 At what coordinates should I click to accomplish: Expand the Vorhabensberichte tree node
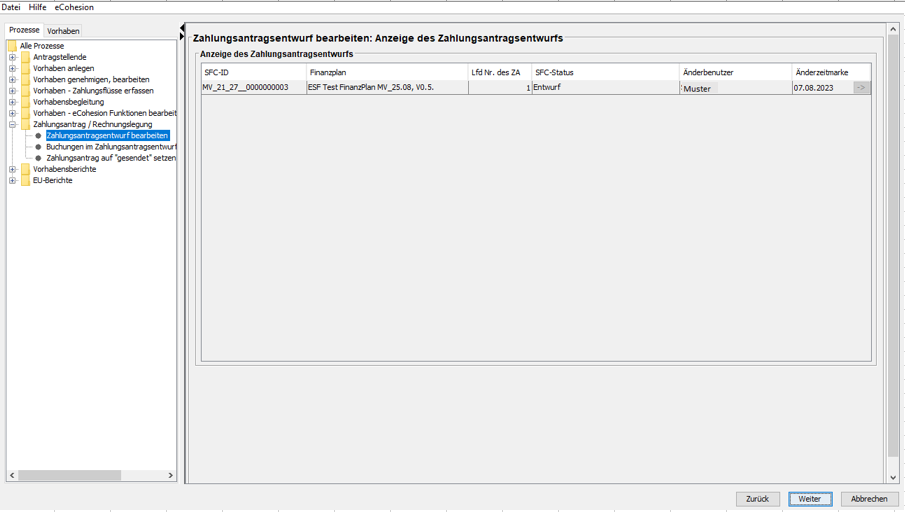coord(13,170)
